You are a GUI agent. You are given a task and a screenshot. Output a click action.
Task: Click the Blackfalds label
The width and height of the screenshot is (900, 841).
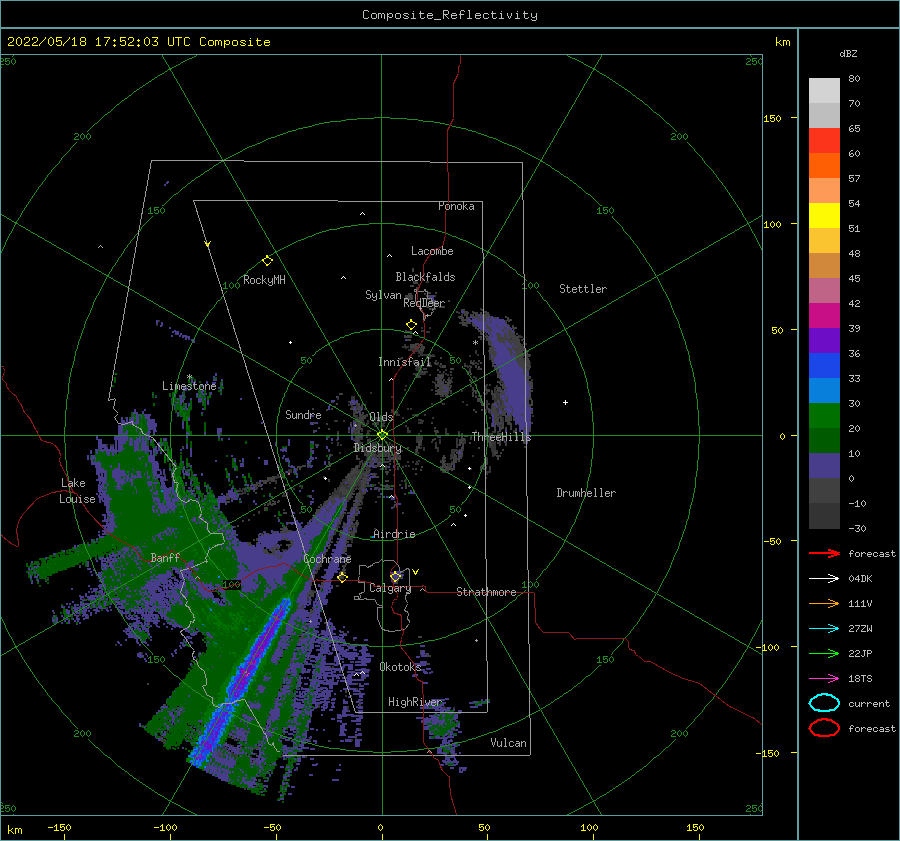(x=425, y=277)
